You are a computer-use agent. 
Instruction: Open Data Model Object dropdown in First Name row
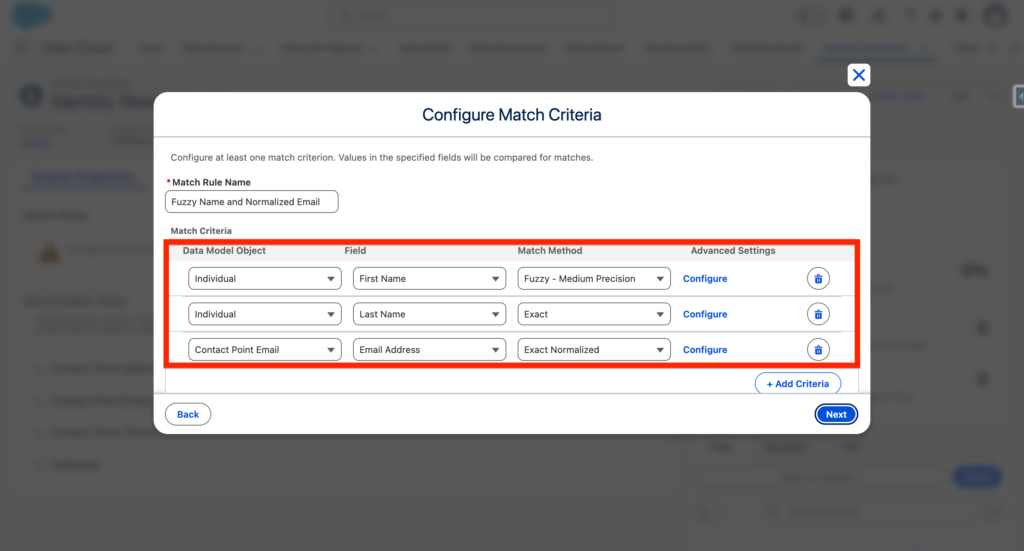[x=265, y=279]
